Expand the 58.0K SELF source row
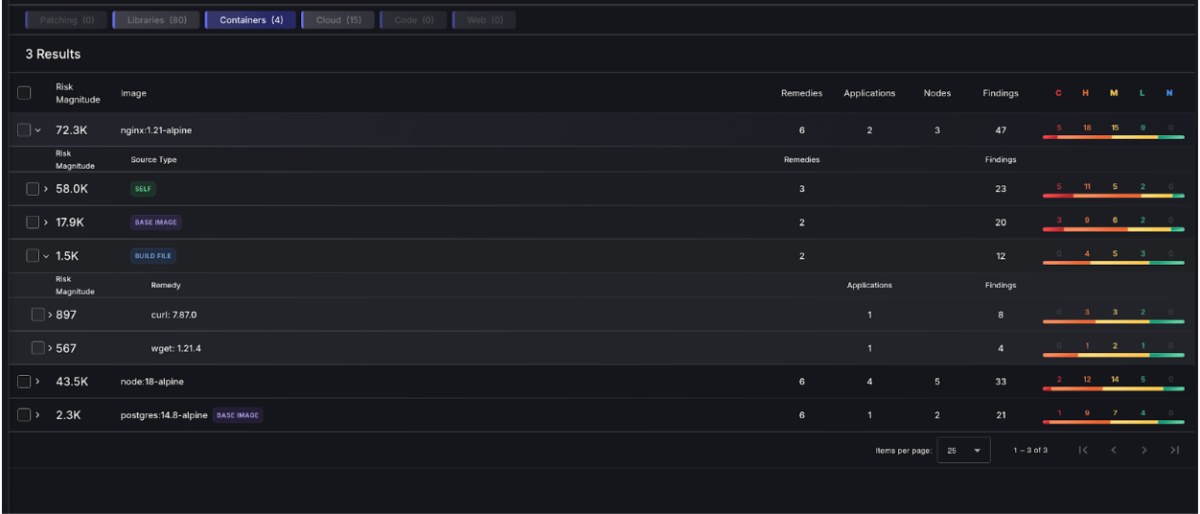 pyautogui.click(x=46, y=189)
